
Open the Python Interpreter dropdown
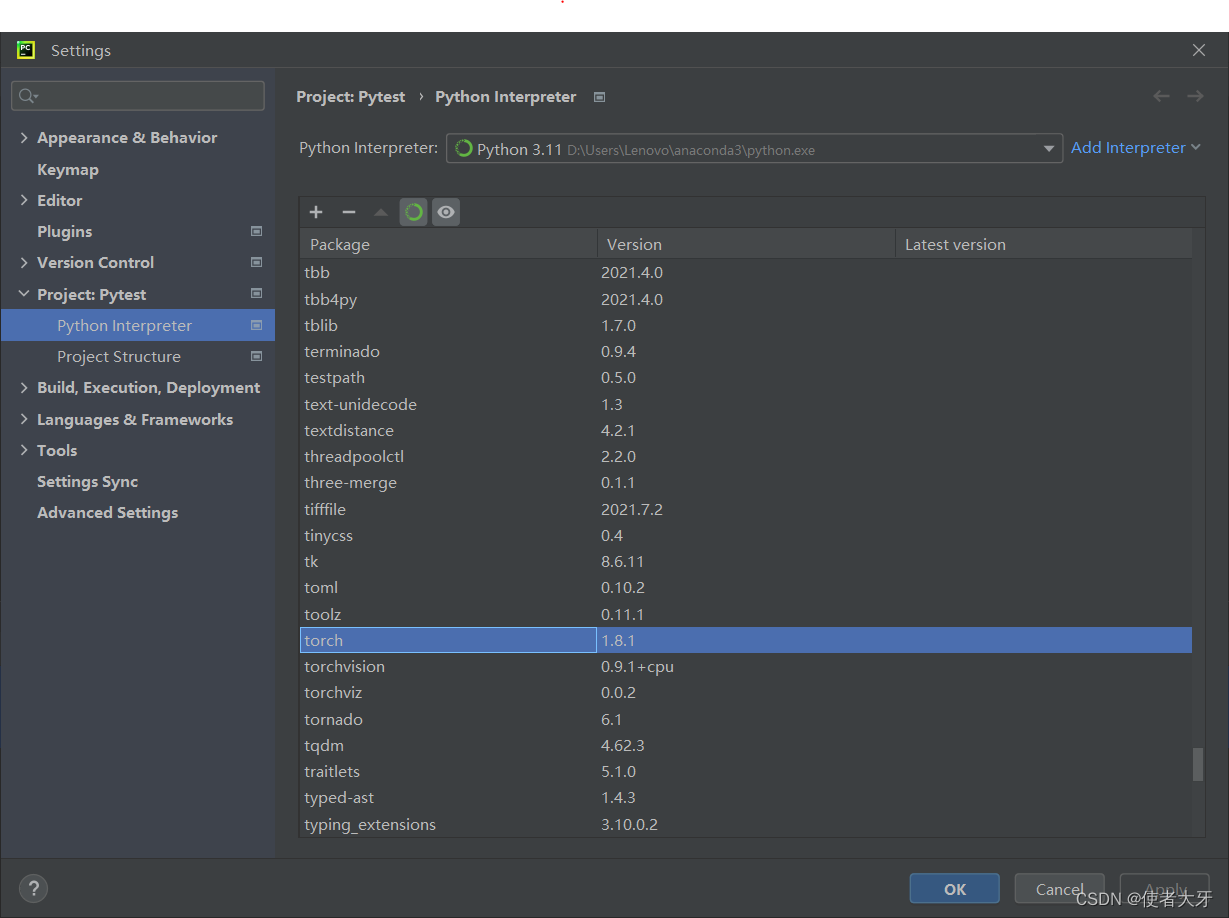pyautogui.click(x=754, y=148)
